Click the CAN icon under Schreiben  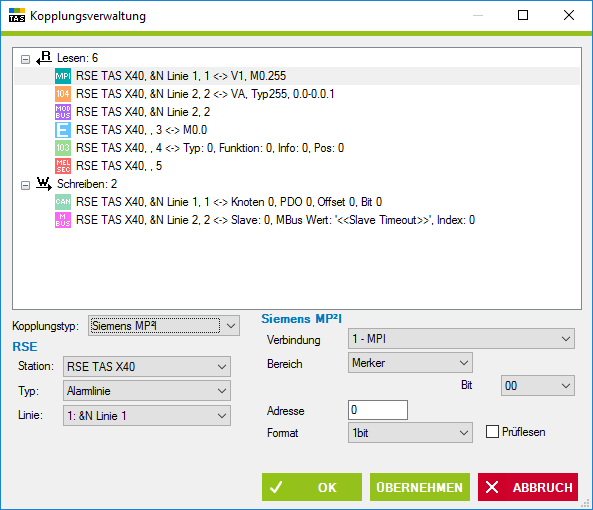click(63, 202)
